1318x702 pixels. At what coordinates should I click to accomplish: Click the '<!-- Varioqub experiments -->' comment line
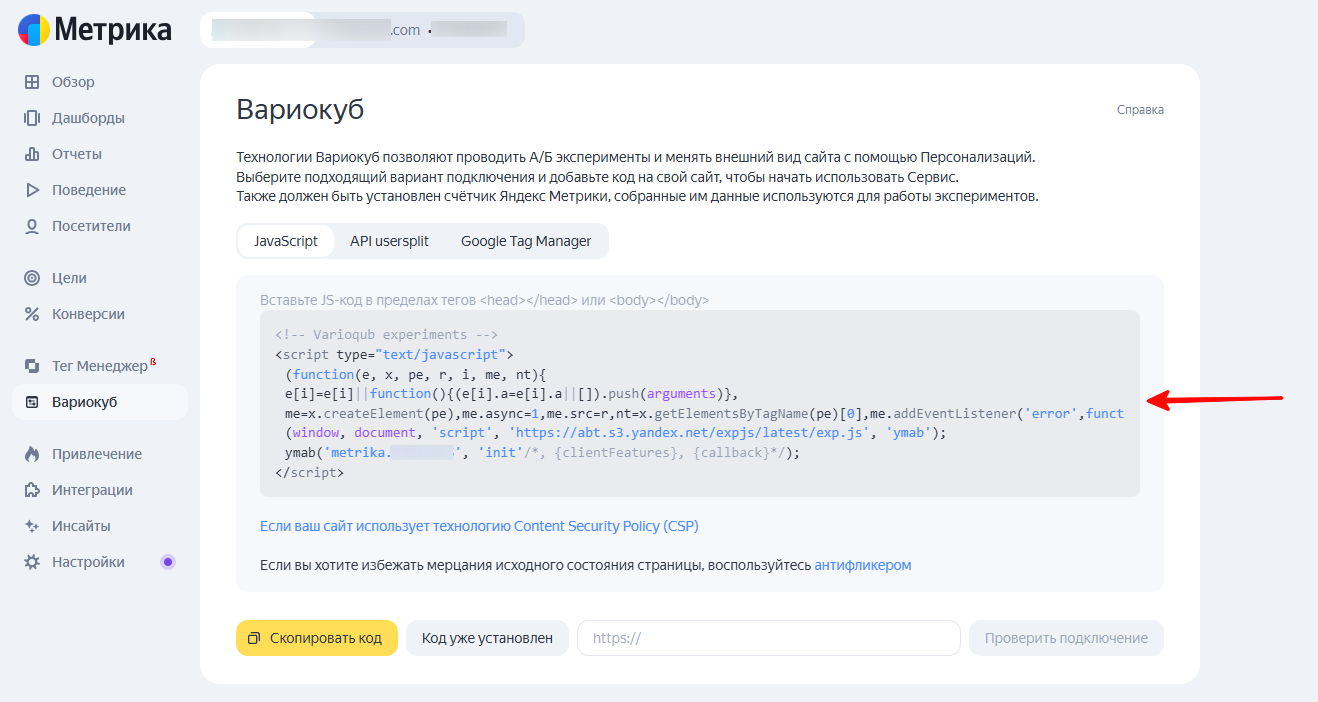point(386,335)
